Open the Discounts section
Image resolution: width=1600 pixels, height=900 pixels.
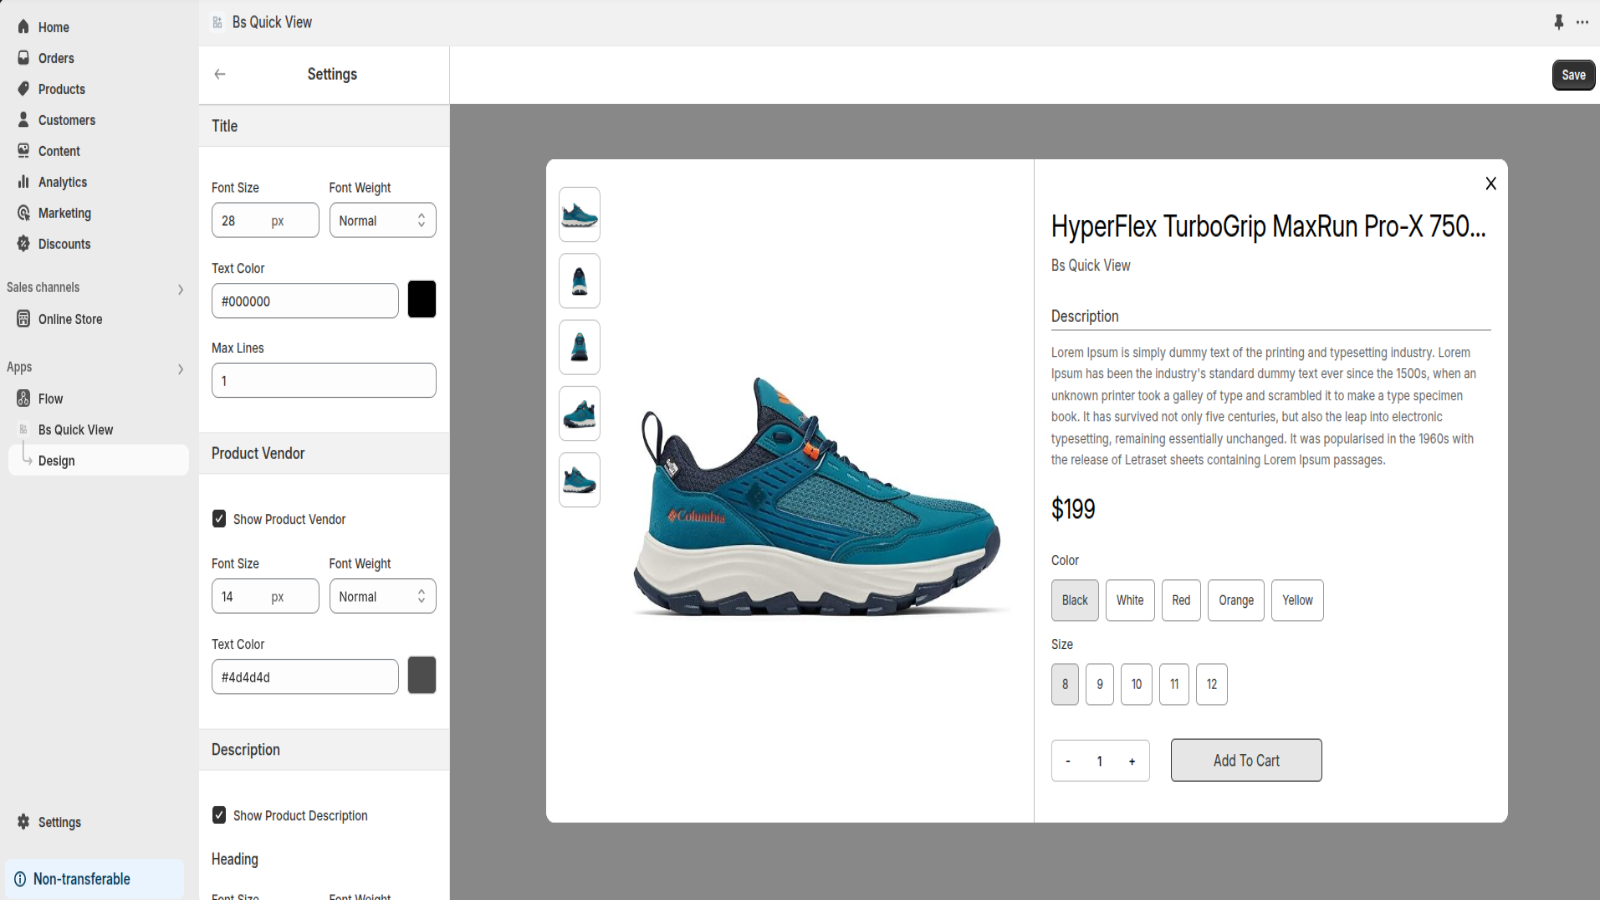tap(65, 244)
